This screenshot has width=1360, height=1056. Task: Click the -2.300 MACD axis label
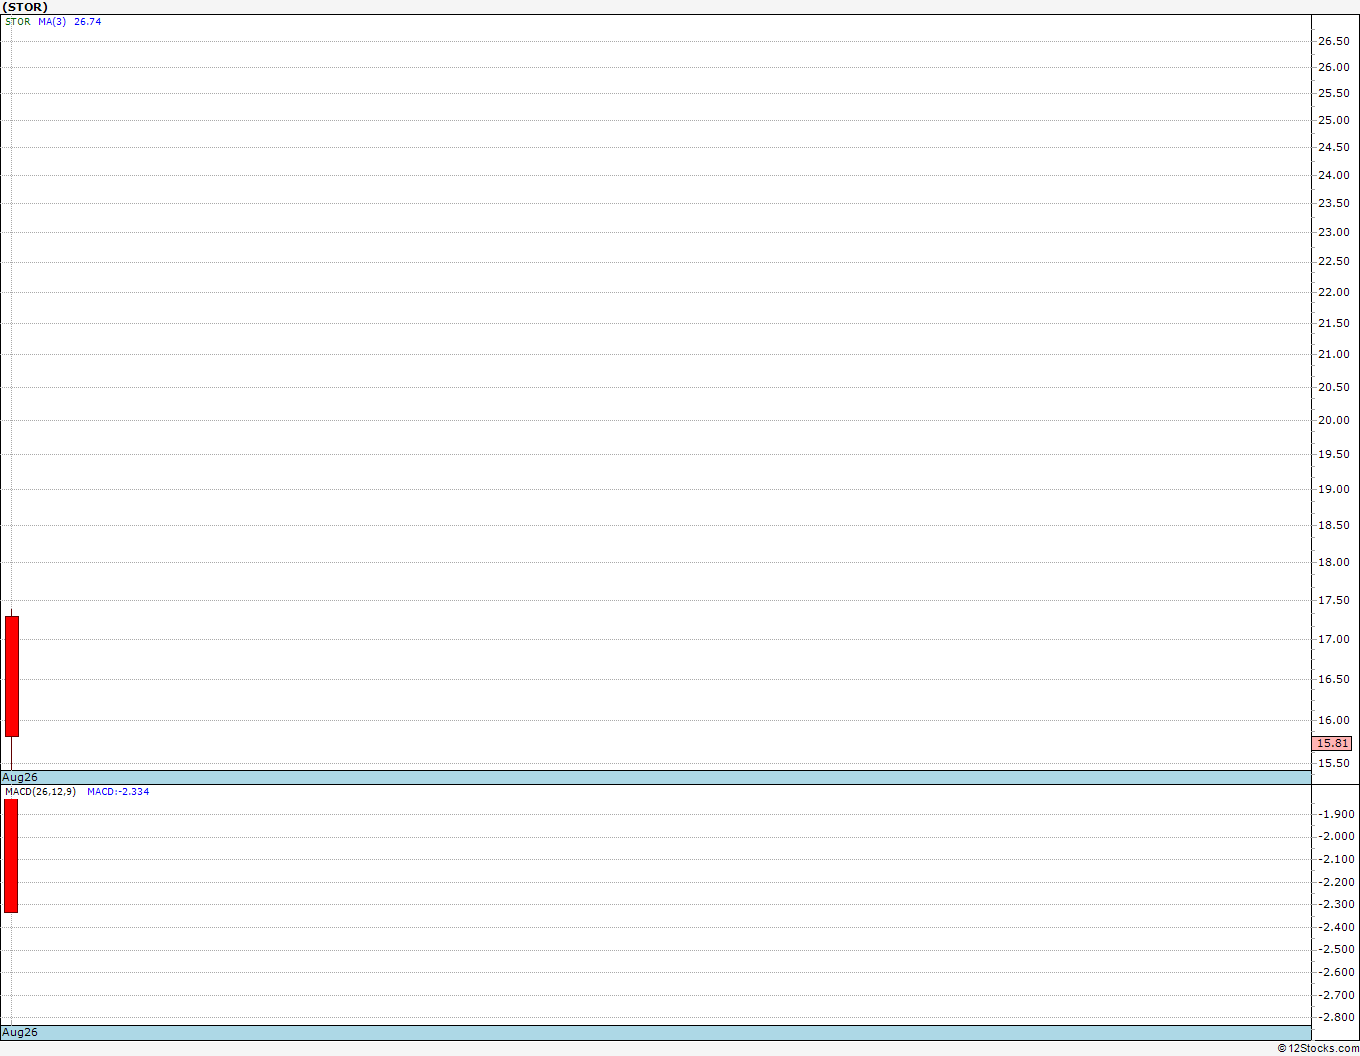coord(1336,904)
